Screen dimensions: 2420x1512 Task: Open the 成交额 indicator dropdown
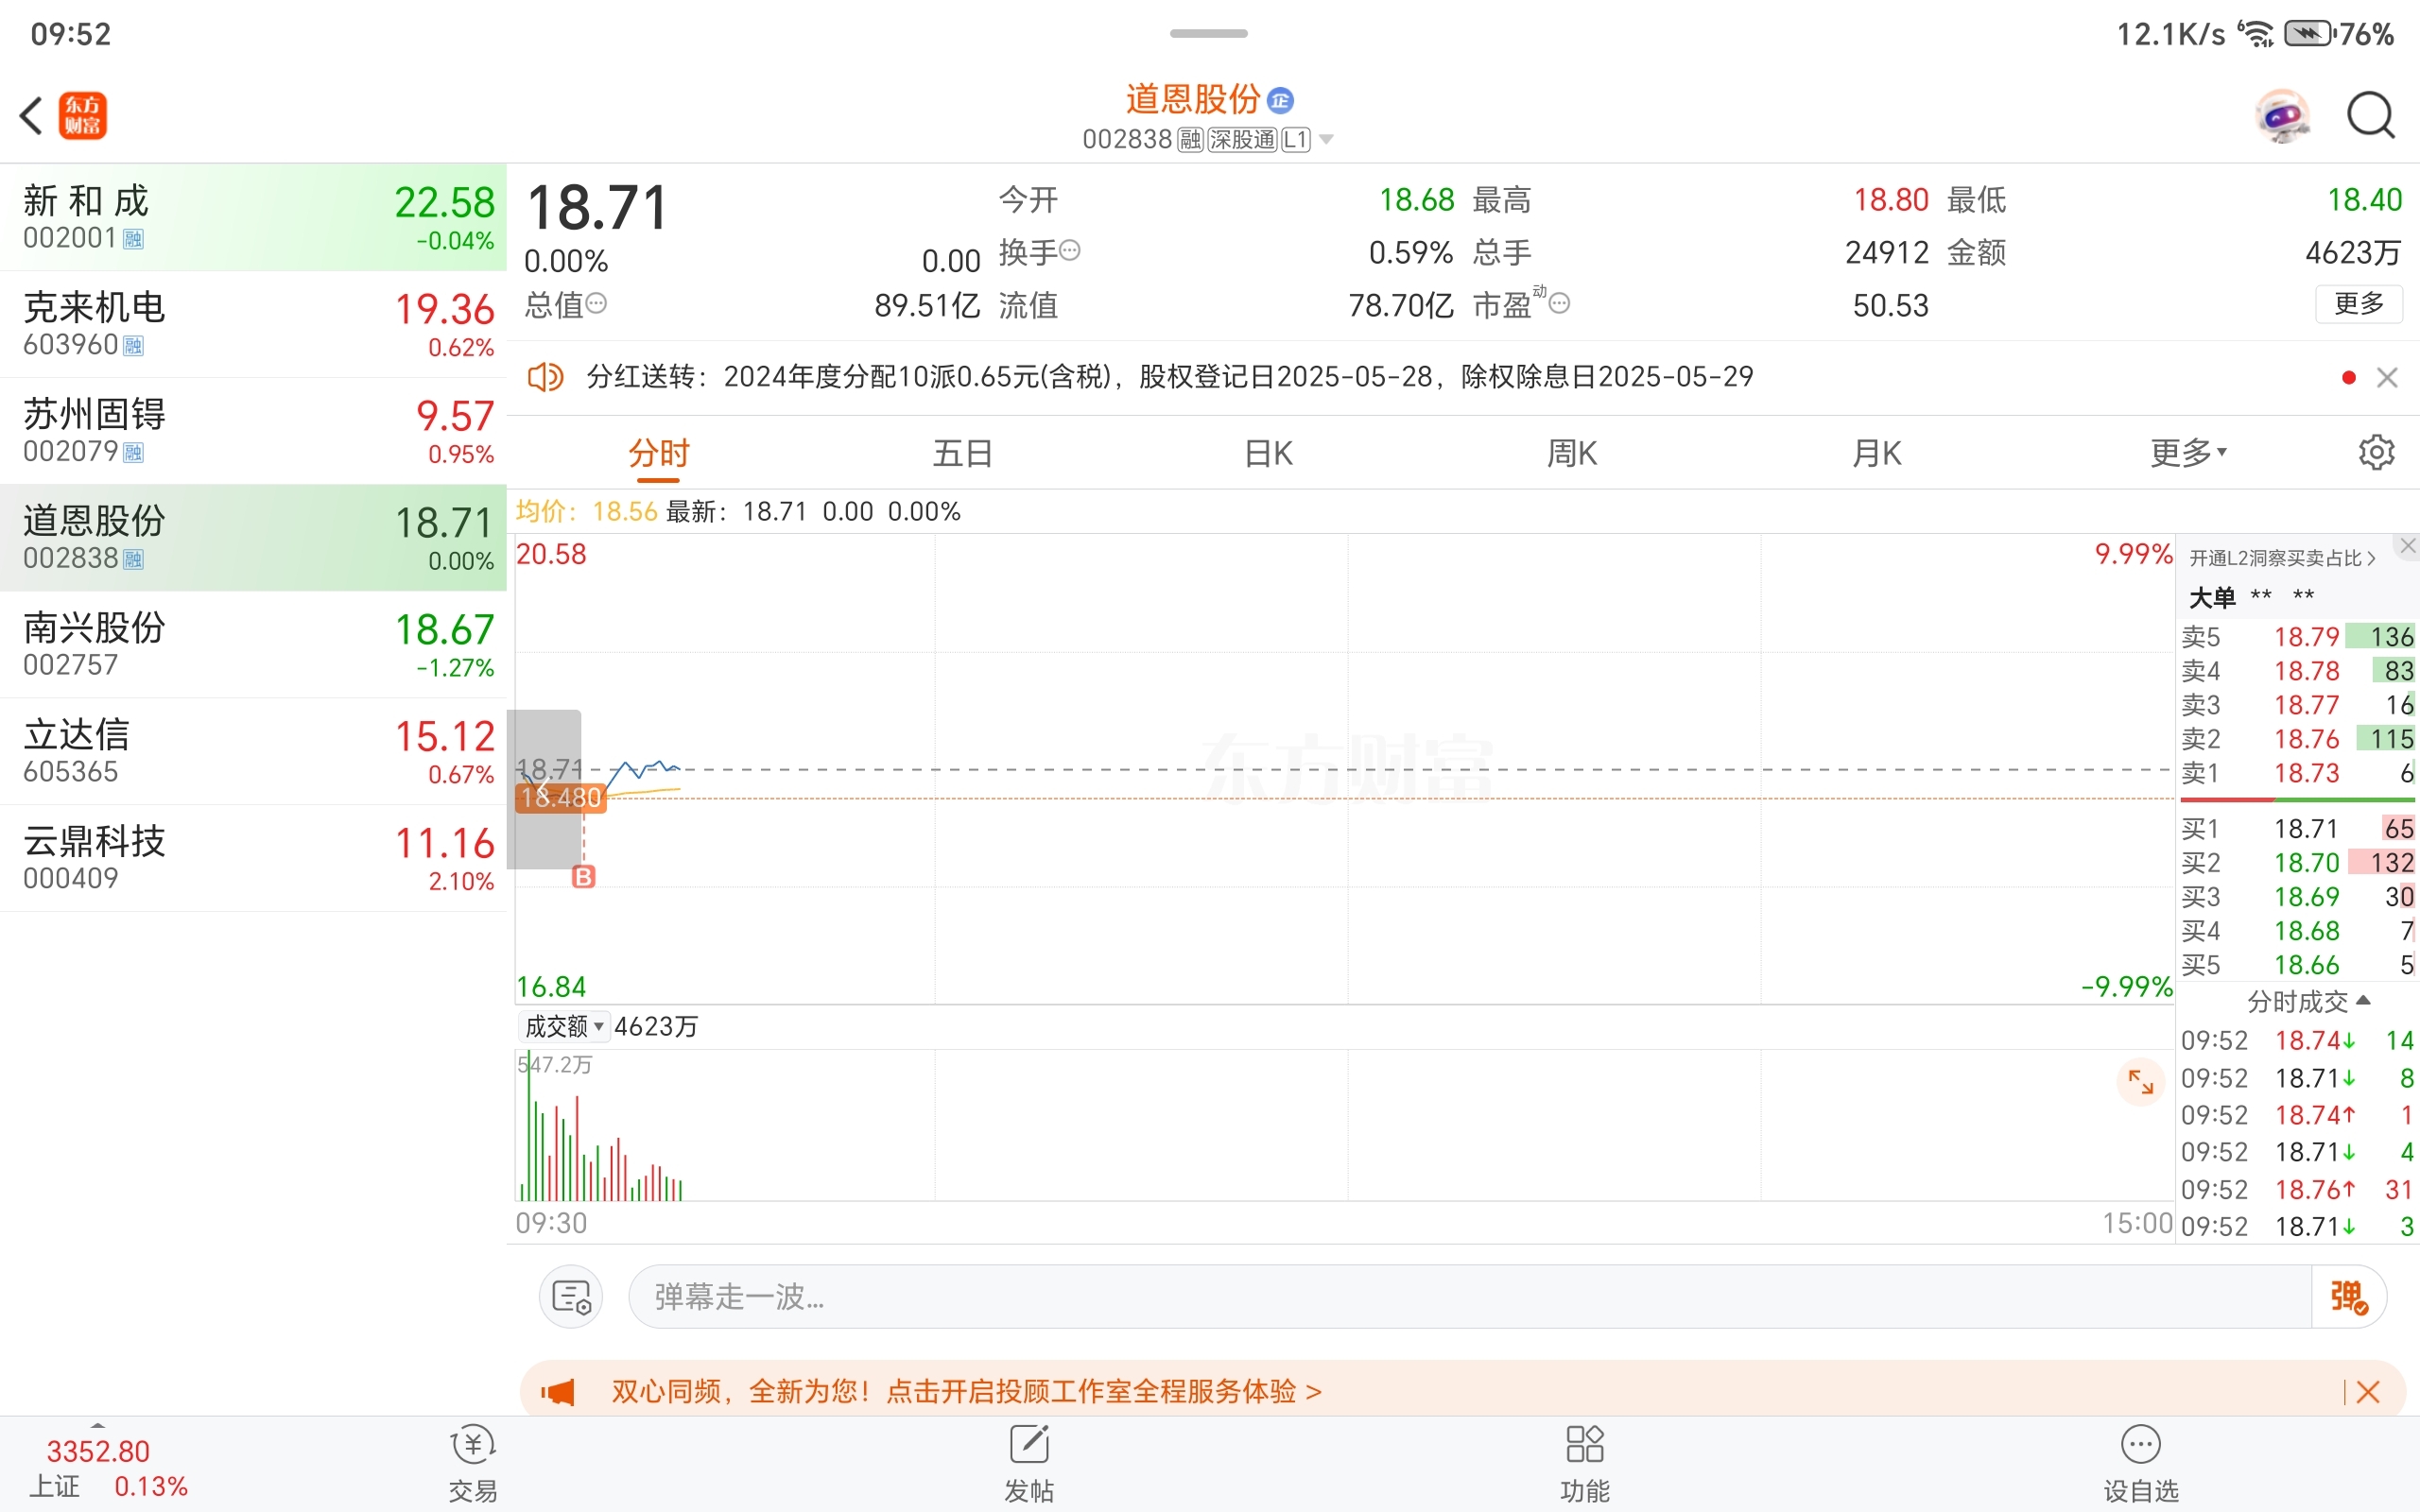point(564,1026)
